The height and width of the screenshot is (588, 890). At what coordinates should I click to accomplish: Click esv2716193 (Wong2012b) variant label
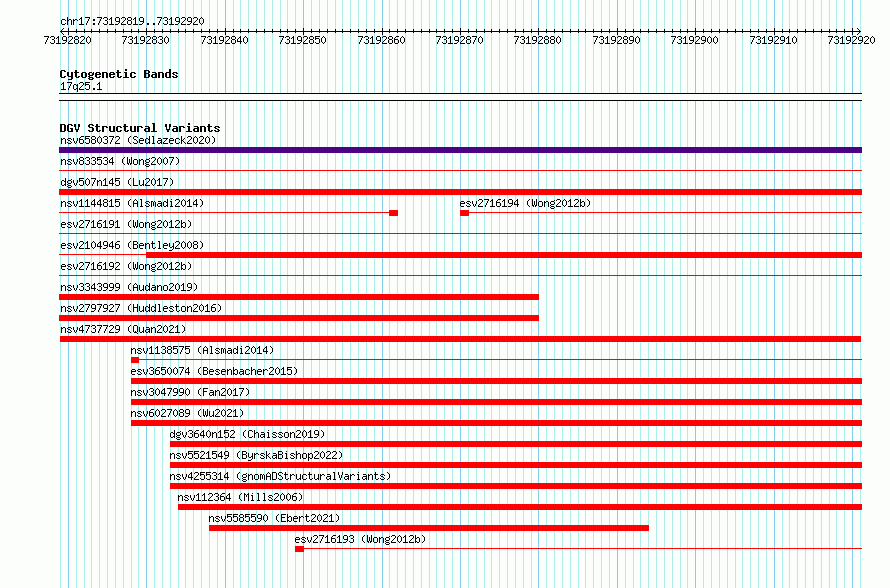click(360, 539)
